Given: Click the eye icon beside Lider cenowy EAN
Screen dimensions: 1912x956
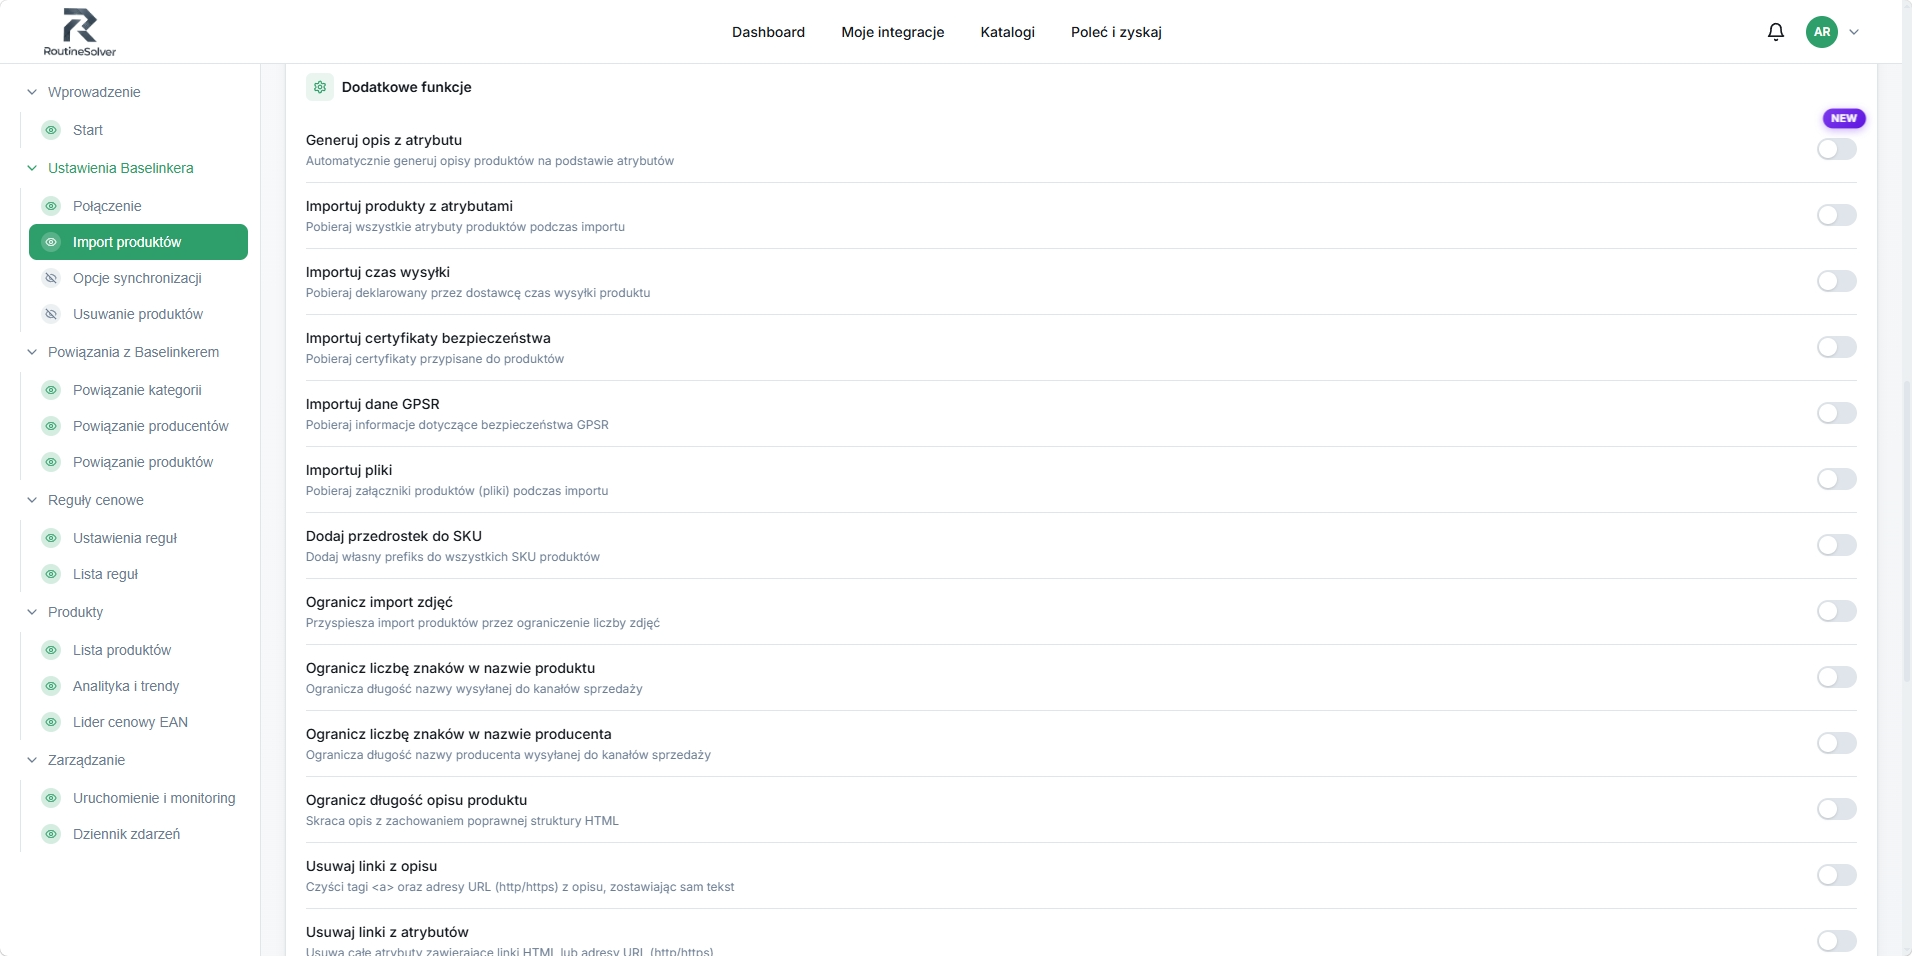Looking at the screenshot, I should click(x=51, y=722).
